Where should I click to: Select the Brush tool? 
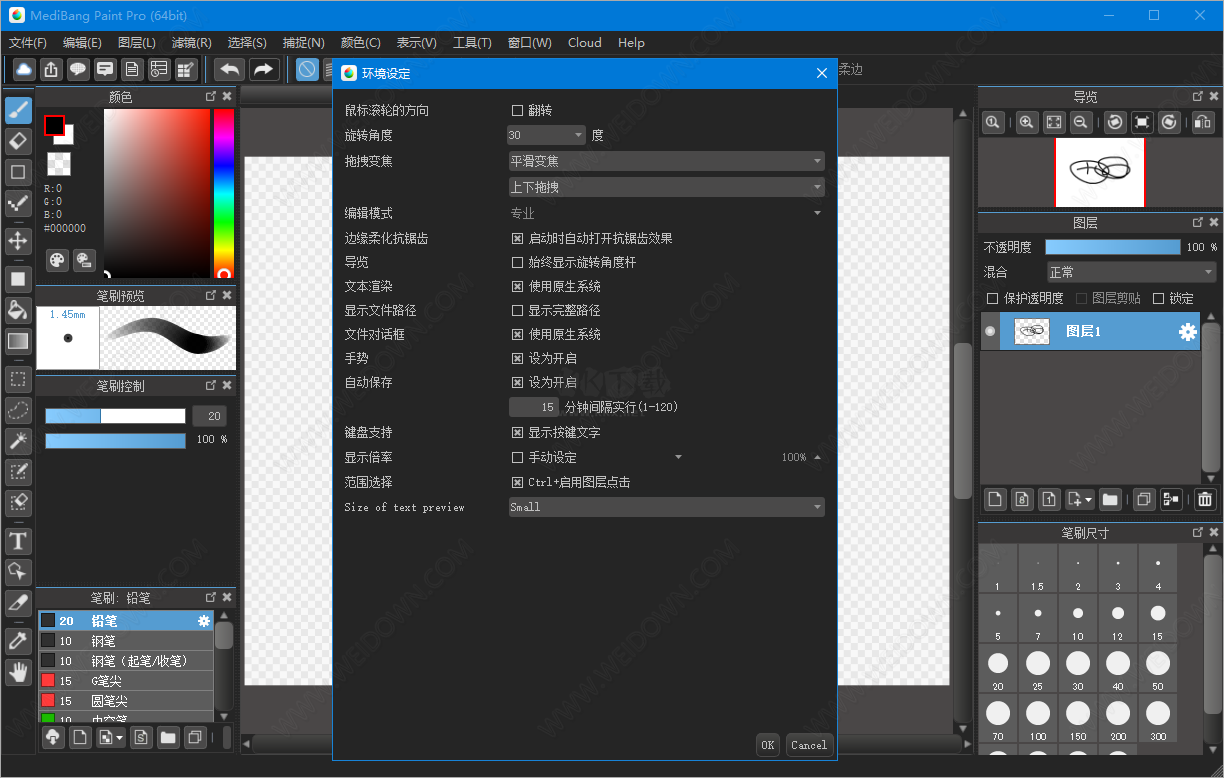click(17, 110)
